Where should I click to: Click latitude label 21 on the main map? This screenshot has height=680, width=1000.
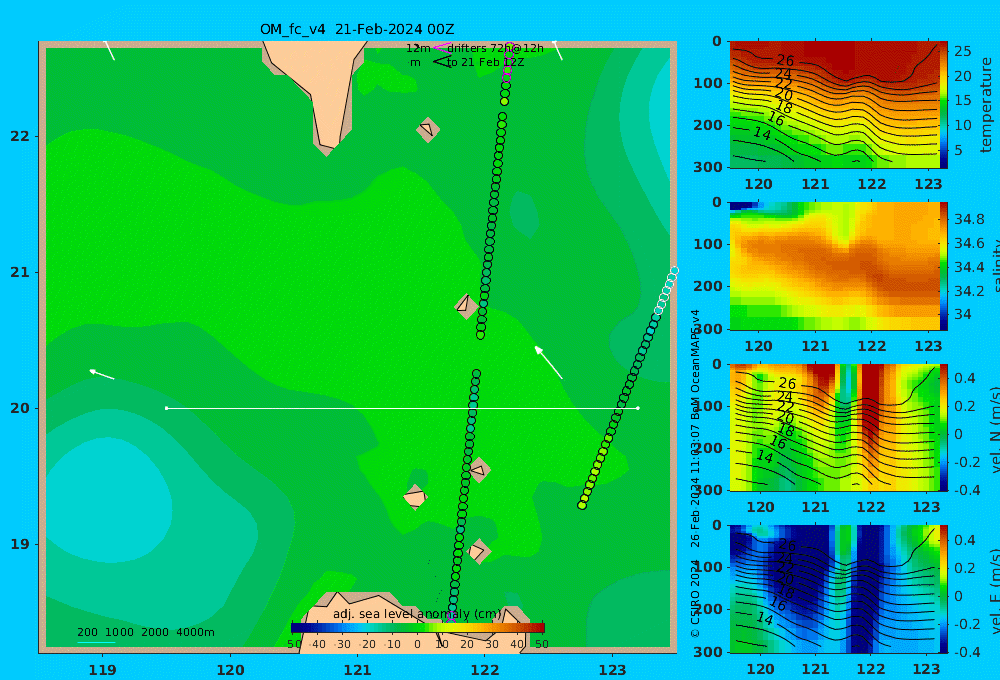tap(20, 272)
